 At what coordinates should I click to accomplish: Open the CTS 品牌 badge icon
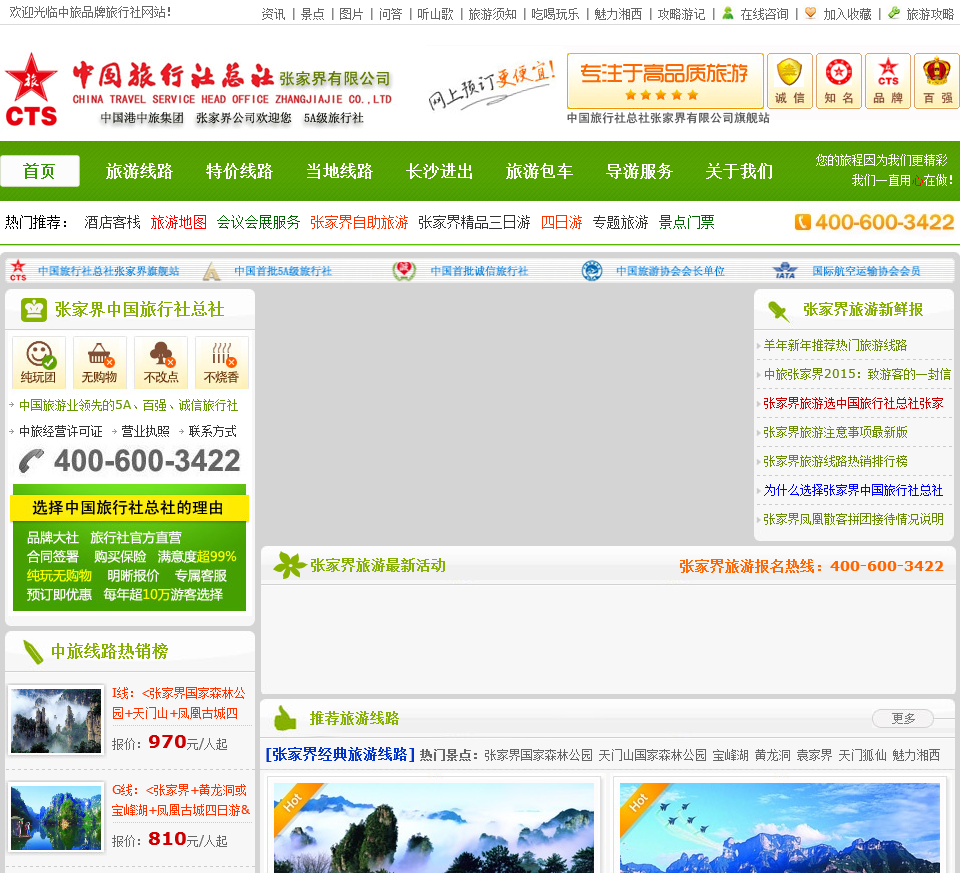click(888, 81)
